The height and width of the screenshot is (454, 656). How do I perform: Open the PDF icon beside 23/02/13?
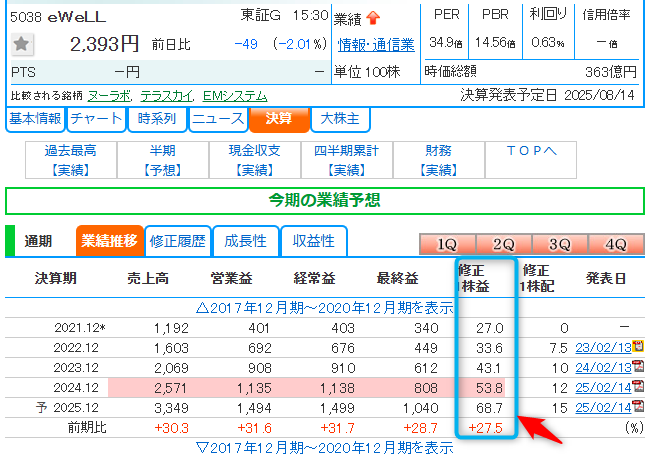pyautogui.click(x=638, y=346)
